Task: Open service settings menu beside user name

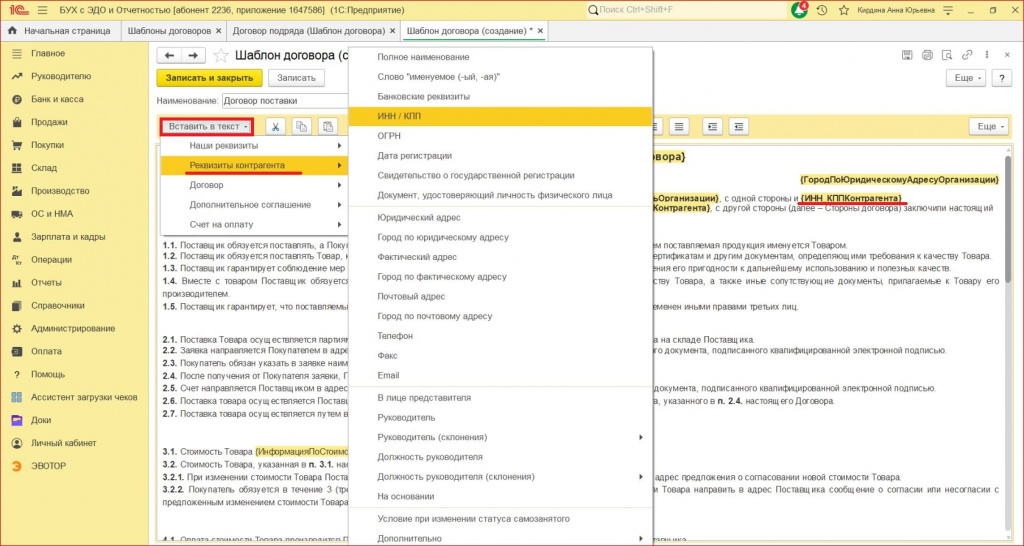Action: [949, 10]
